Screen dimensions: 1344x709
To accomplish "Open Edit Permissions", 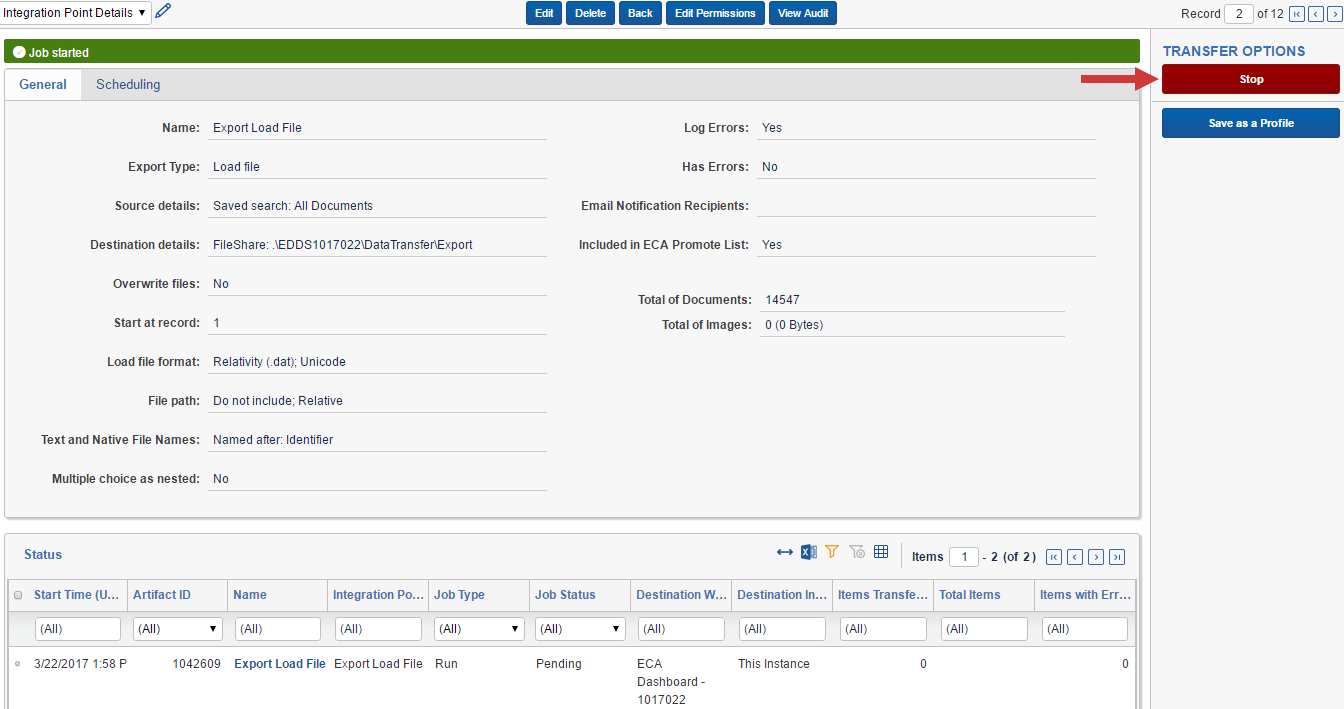I will [x=715, y=13].
